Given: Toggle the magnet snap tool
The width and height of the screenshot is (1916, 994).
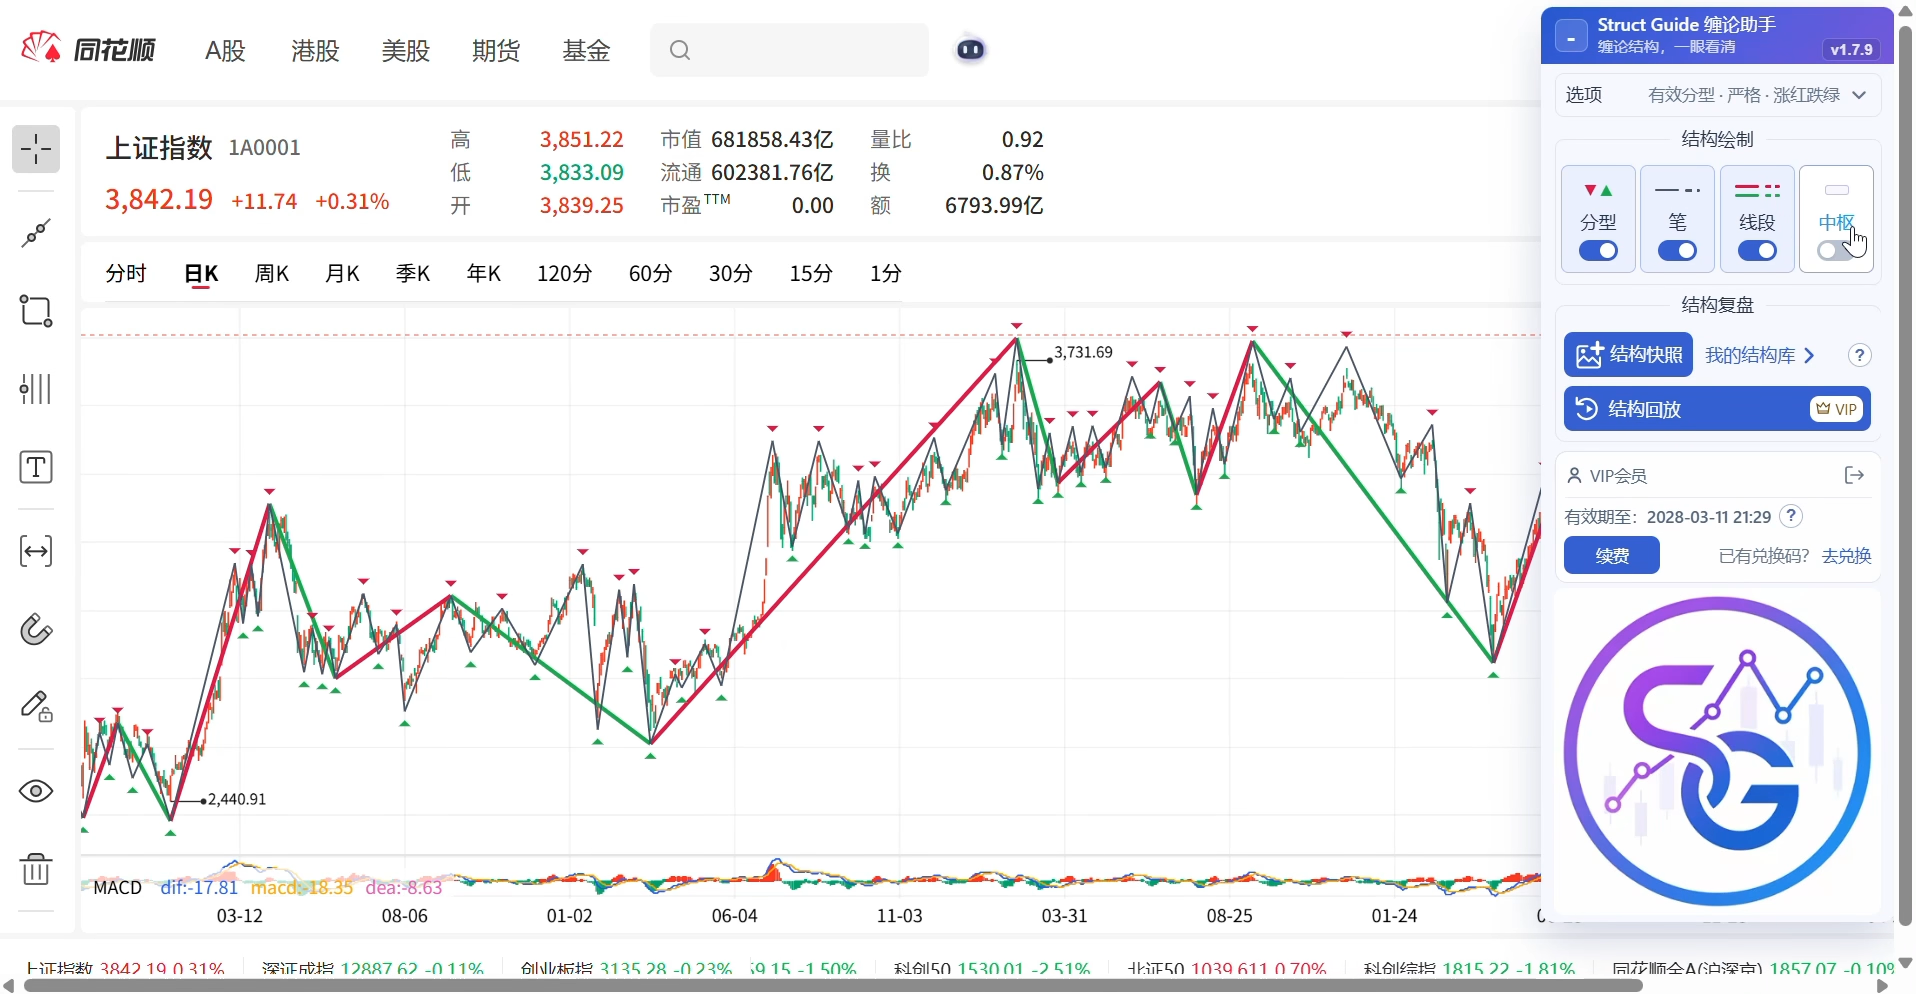Looking at the screenshot, I should (x=36, y=629).
